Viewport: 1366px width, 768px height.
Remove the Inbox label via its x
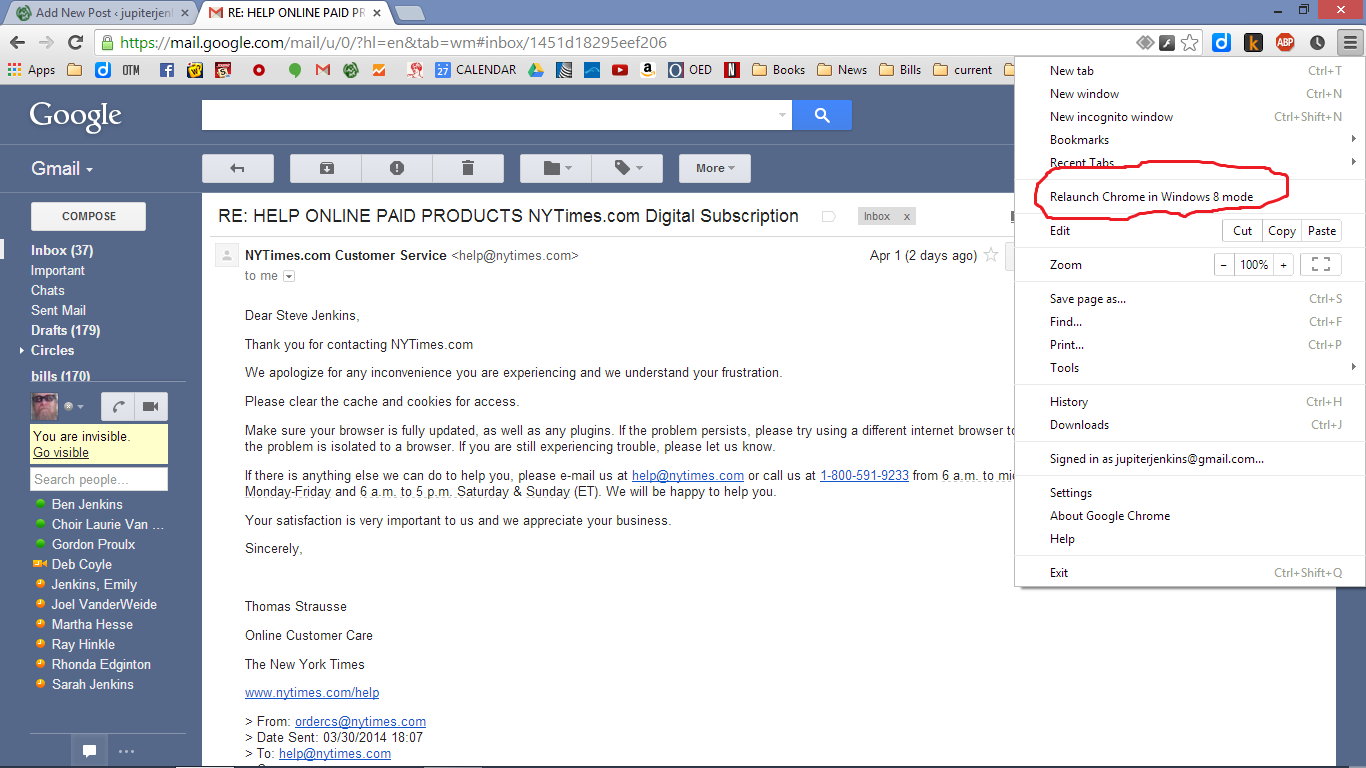[x=907, y=217]
